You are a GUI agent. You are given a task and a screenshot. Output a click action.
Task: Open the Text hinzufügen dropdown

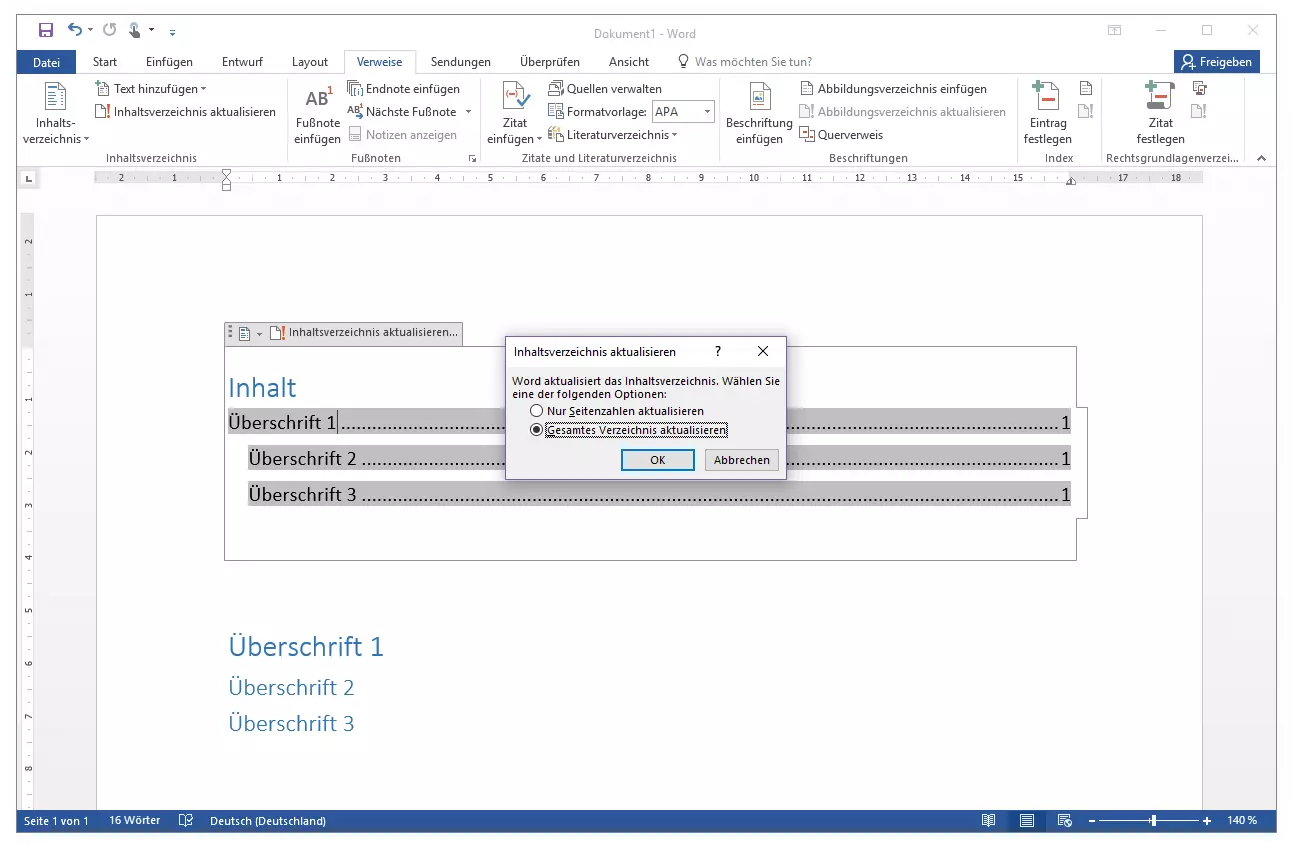pos(151,89)
